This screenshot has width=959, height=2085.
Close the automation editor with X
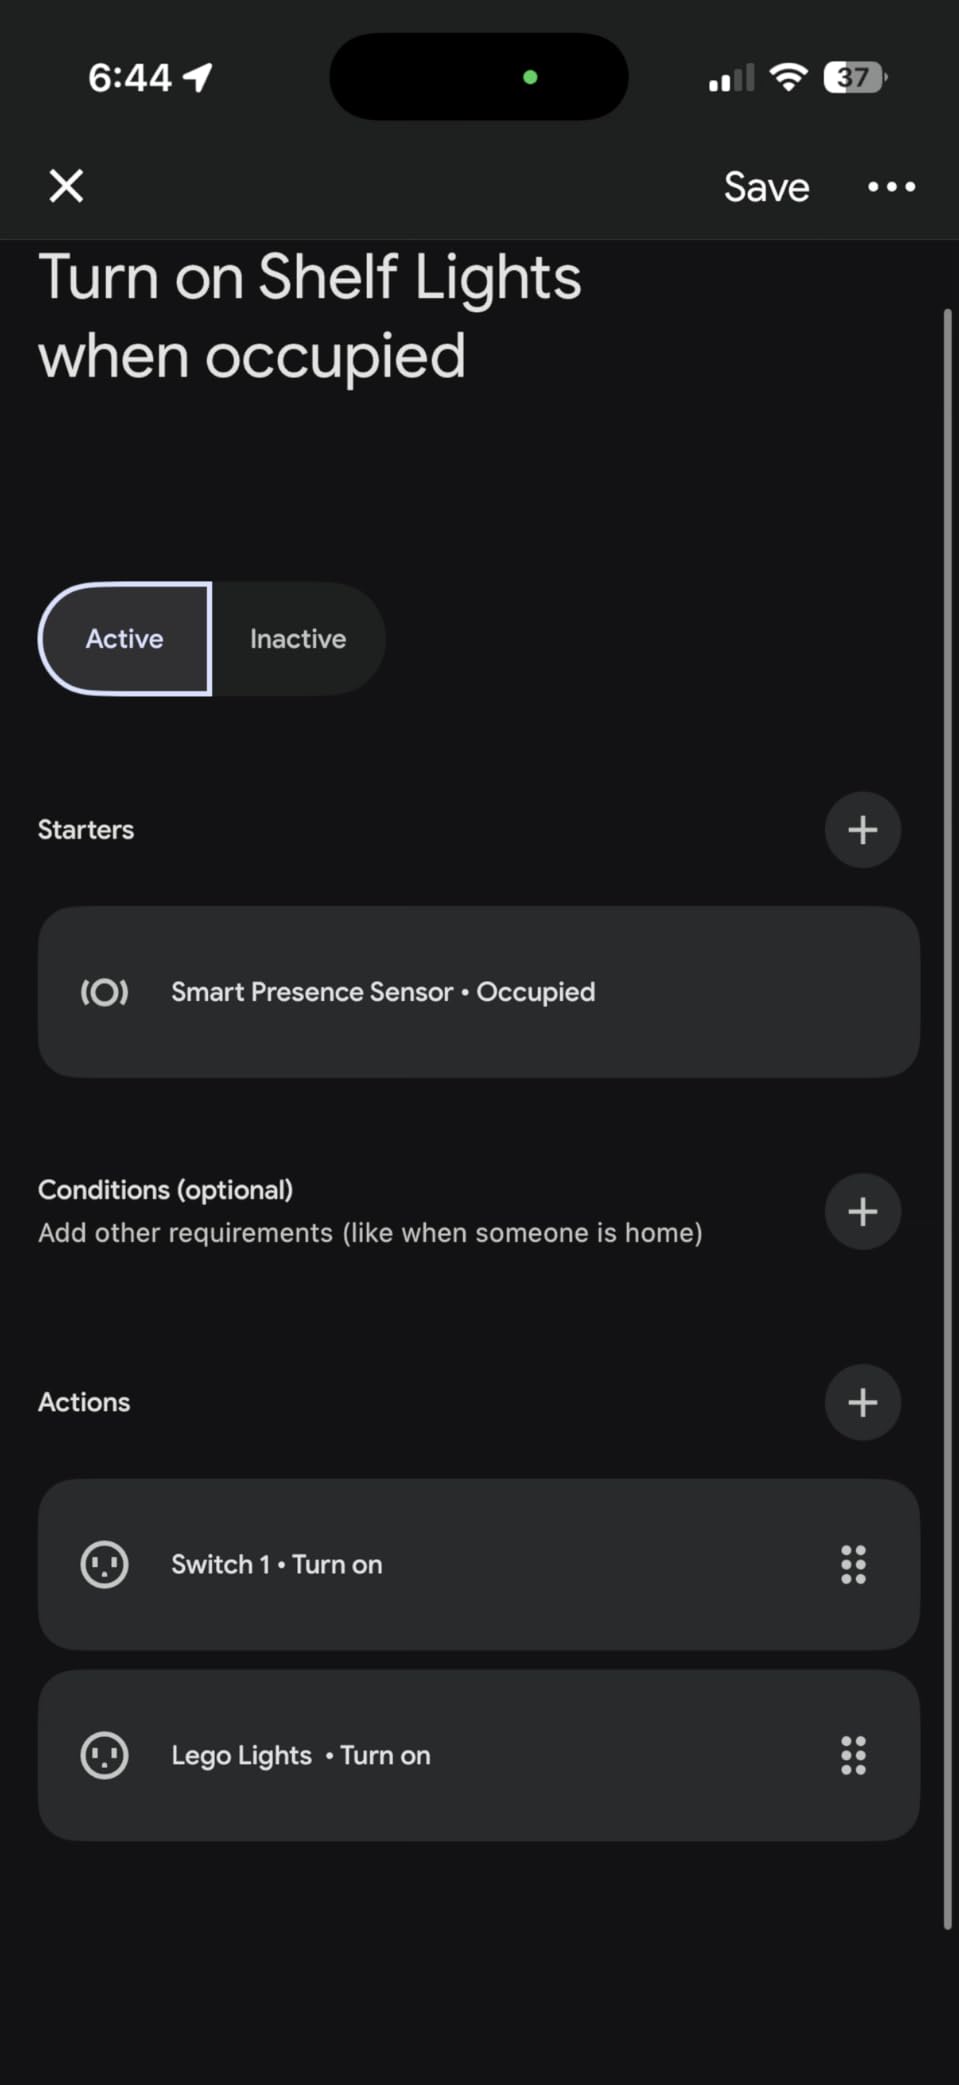[66, 186]
